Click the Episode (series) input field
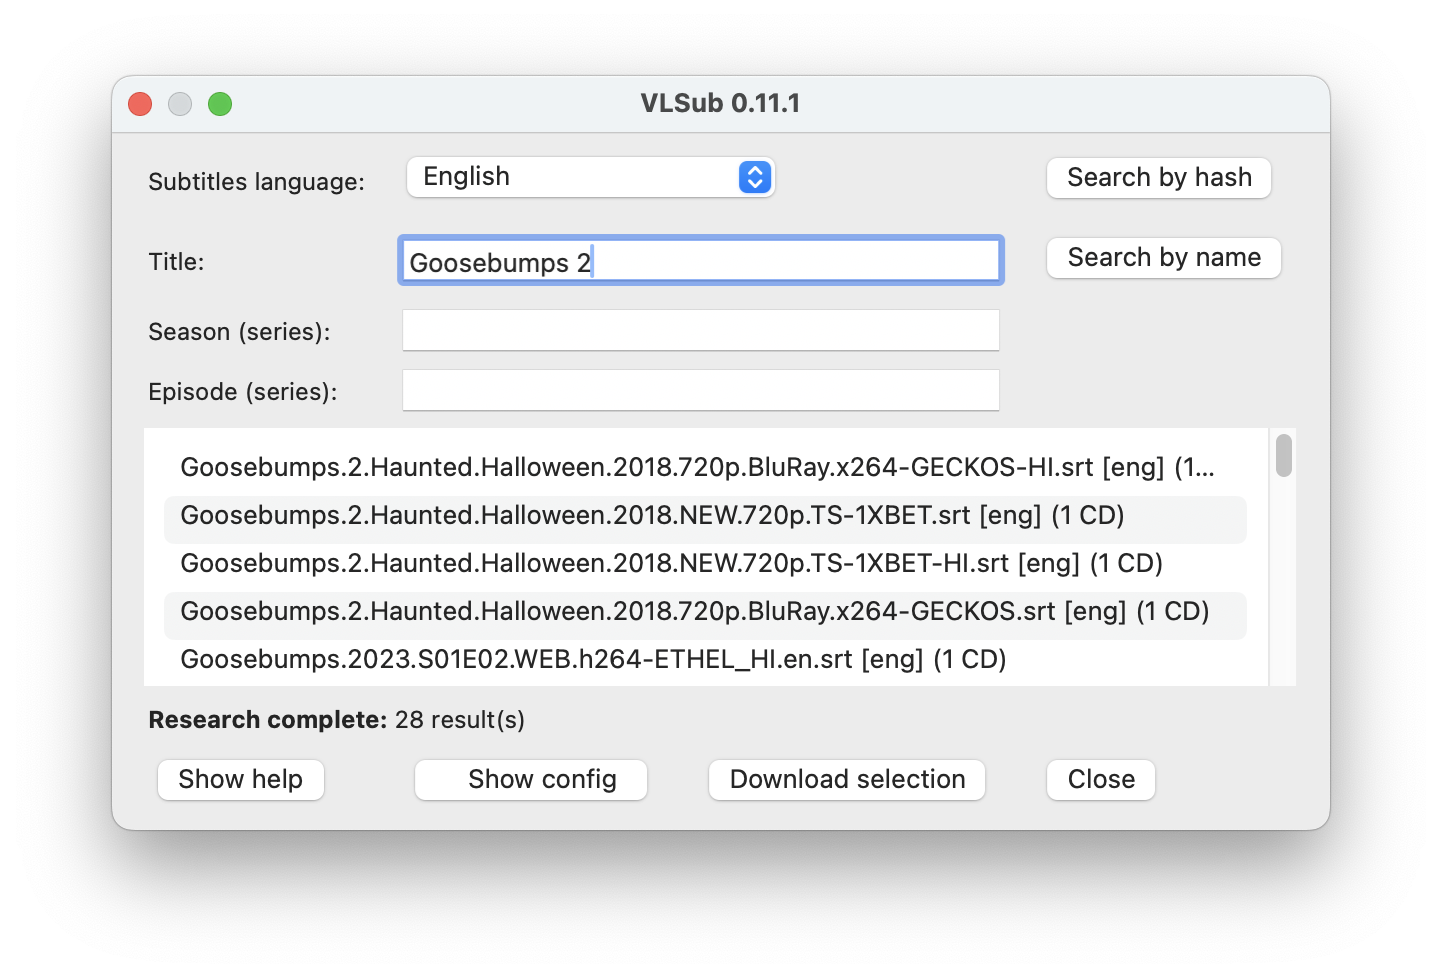 (700, 390)
